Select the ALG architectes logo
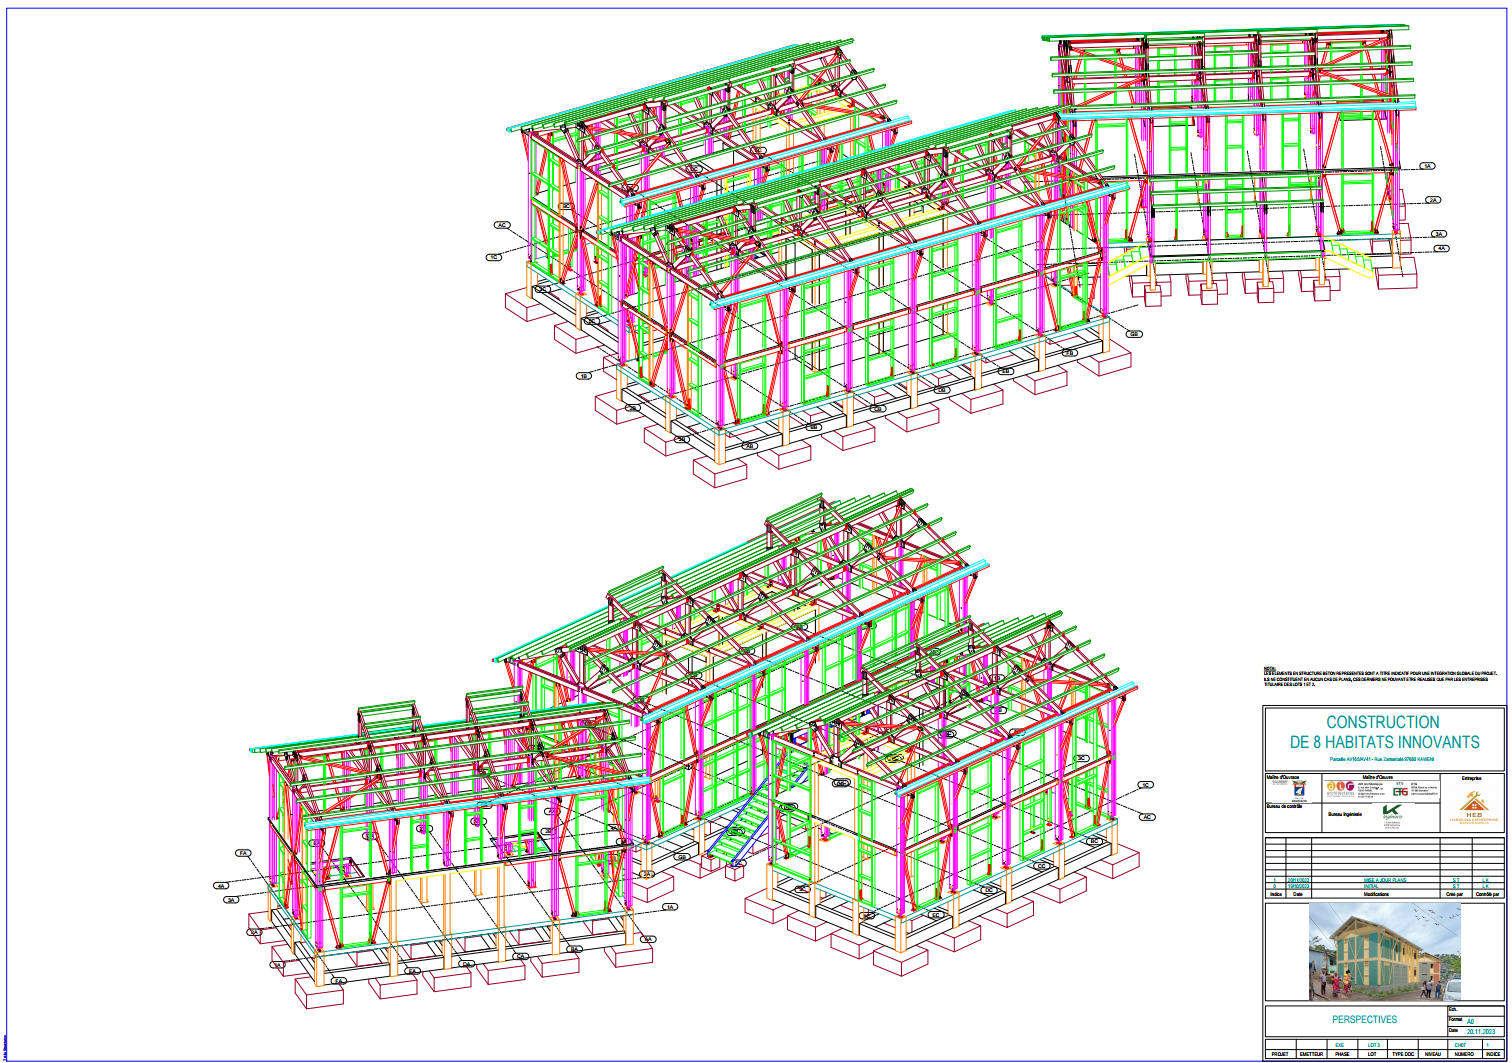The width and height of the screenshot is (1512, 1063). 1340,789
